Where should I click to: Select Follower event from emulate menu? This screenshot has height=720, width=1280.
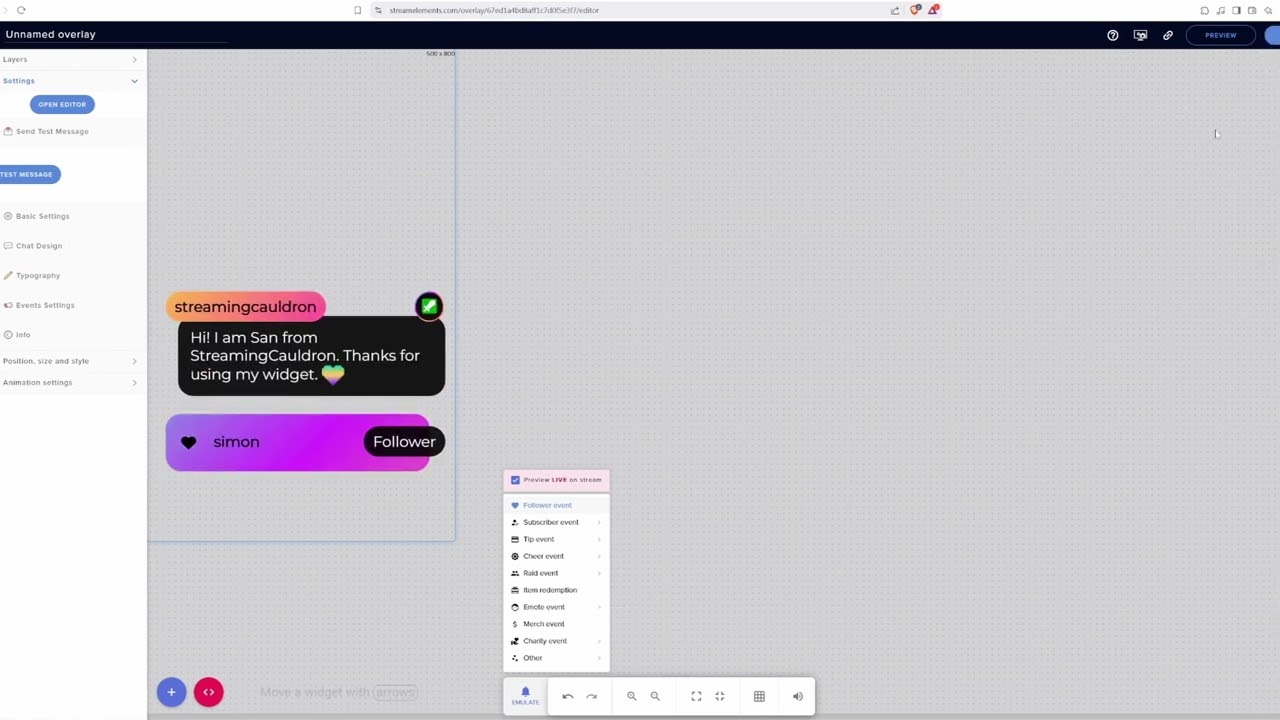[x=556, y=505]
